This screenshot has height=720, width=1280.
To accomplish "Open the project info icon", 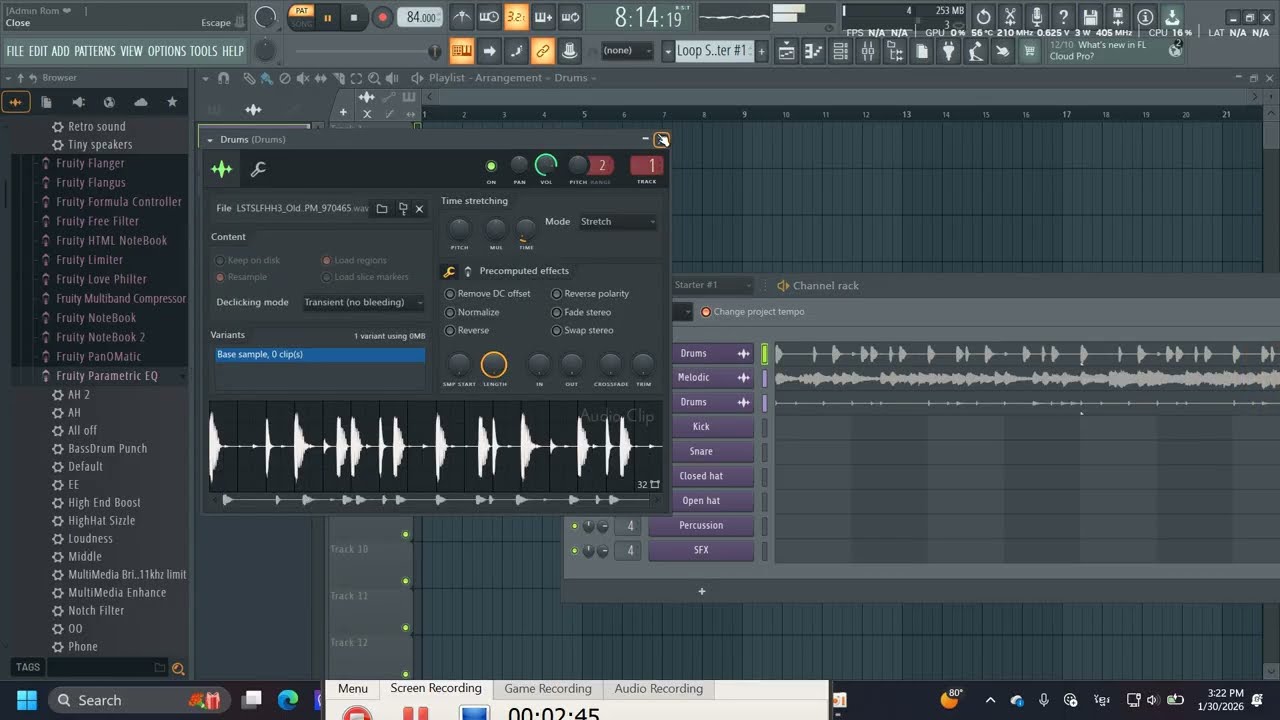I will 1145,17.
